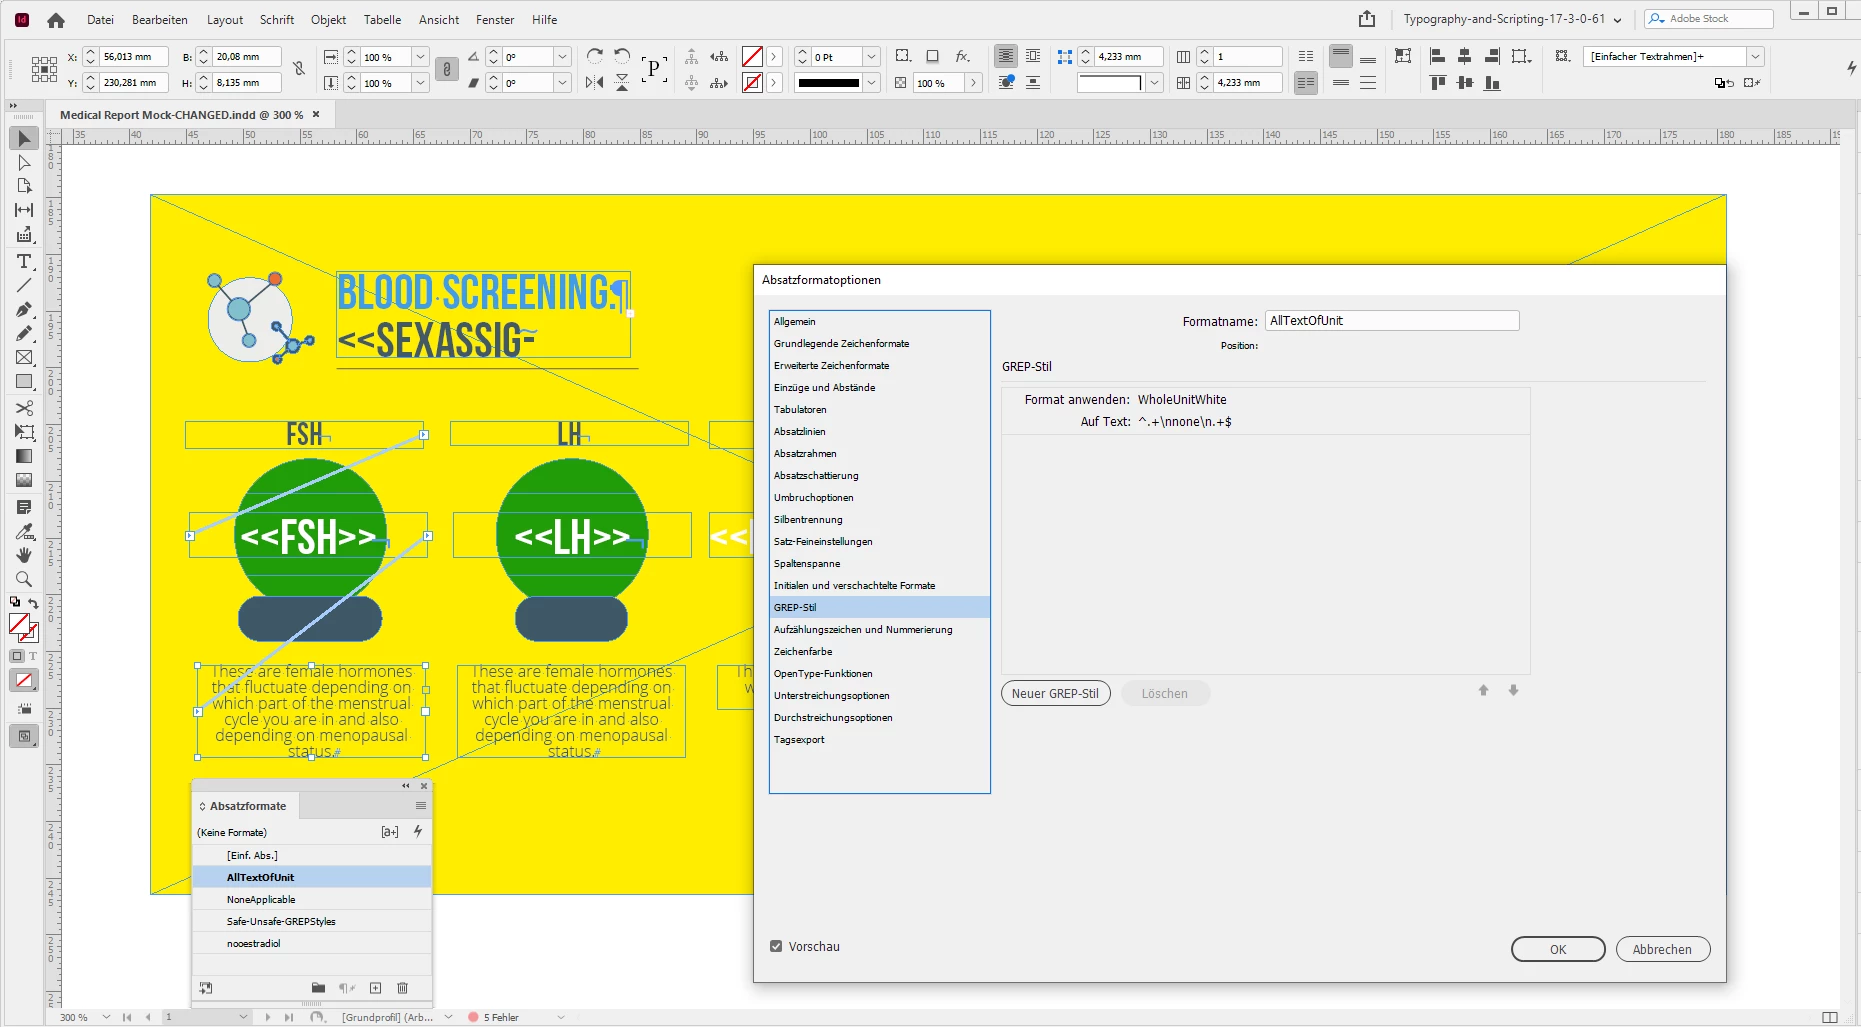Delete selected style with trash icon

click(x=403, y=988)
